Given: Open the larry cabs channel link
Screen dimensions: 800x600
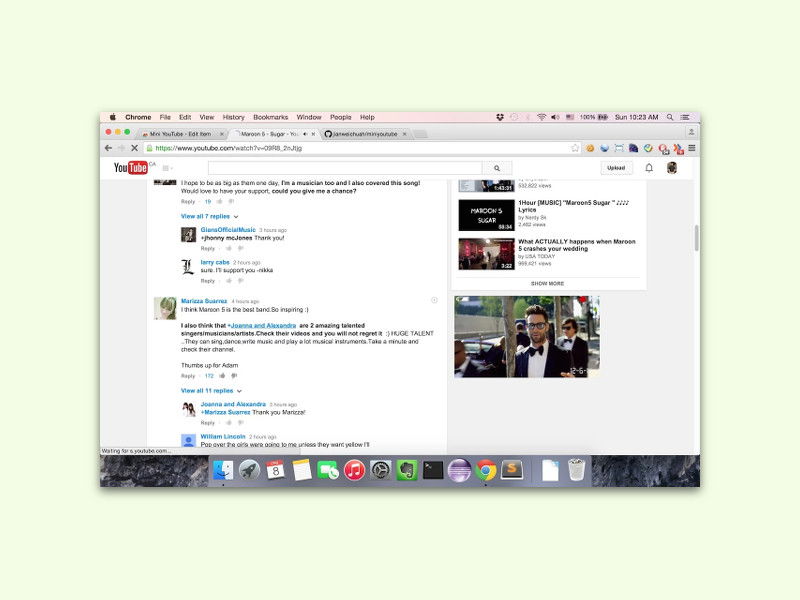Looking at the screenshot, I should [215, 262].
